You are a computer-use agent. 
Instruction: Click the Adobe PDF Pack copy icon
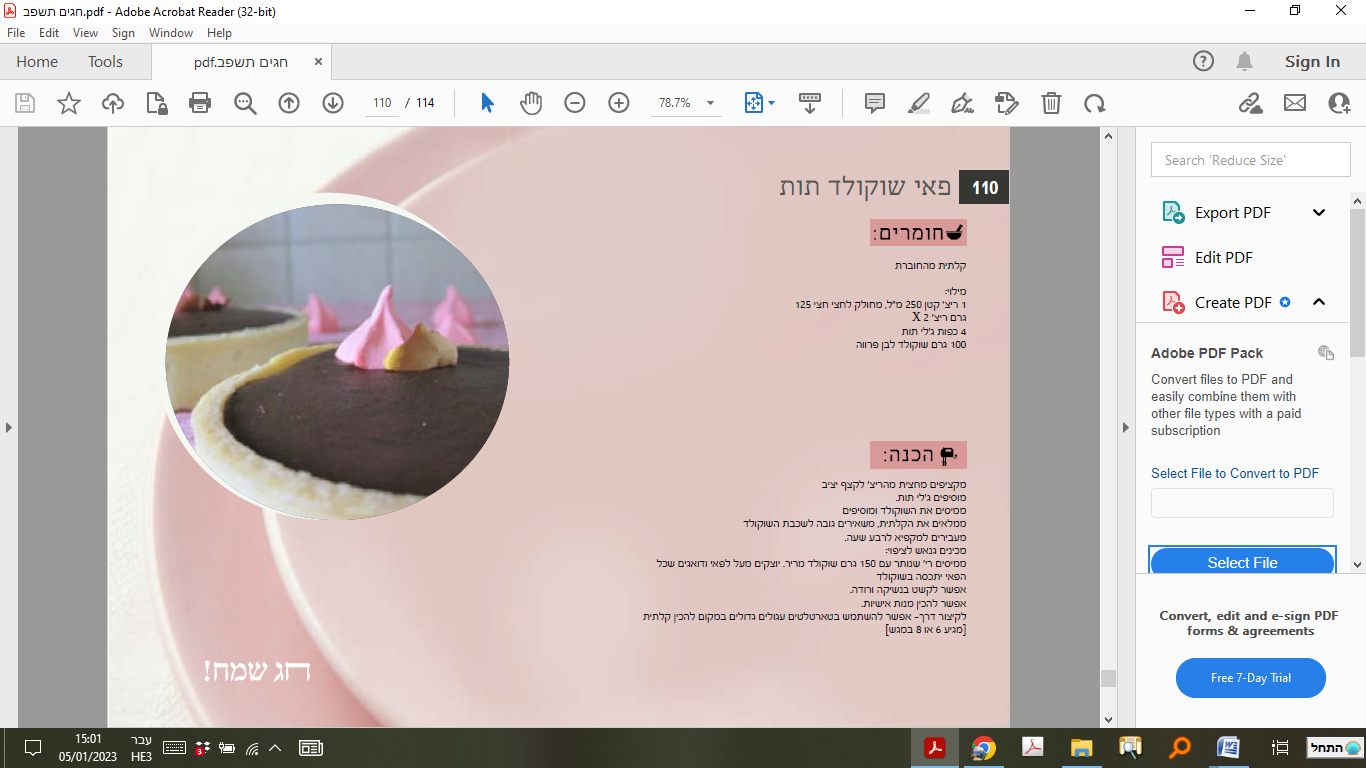(x=1326, y=352)
